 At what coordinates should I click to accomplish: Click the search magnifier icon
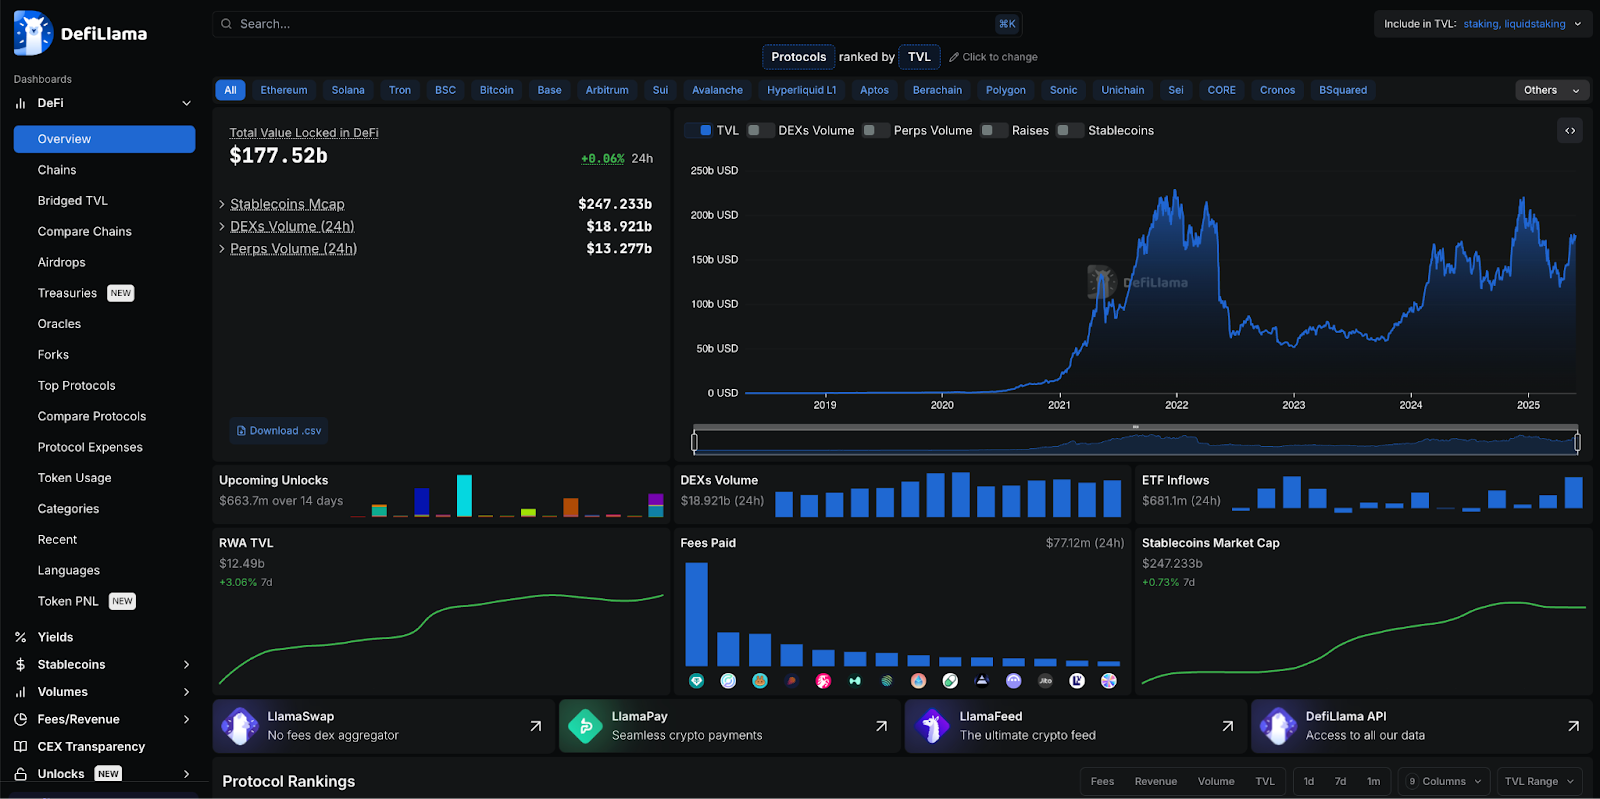pos(227,24)
